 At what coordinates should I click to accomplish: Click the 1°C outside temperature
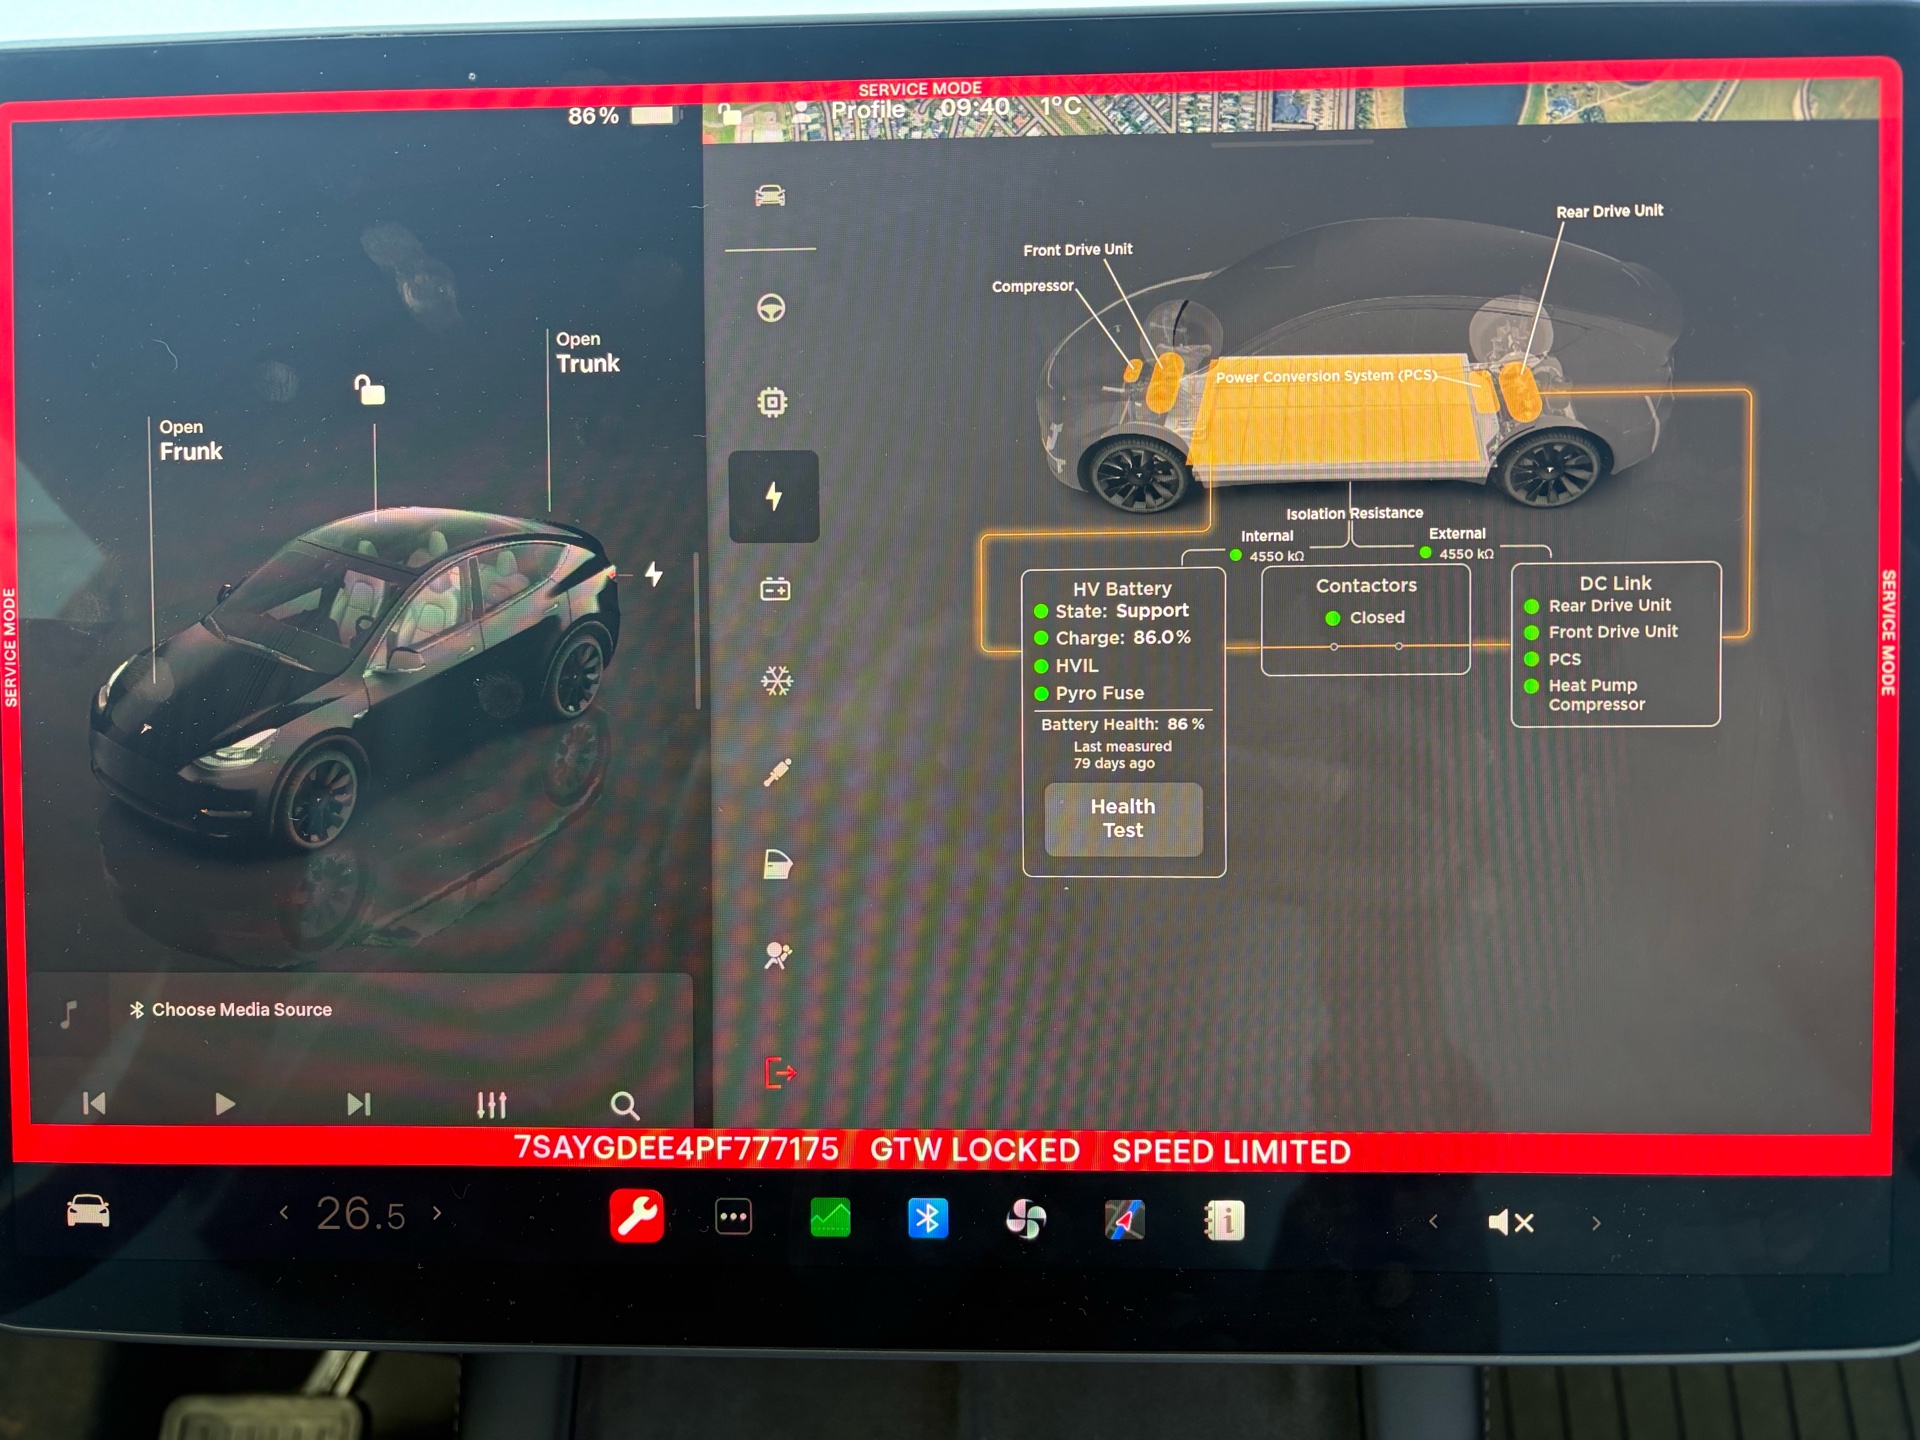tap(1060, 106)
